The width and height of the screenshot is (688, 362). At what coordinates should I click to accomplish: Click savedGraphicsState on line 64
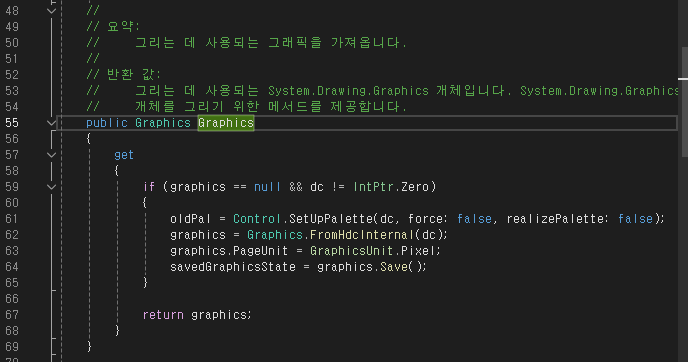click(x=233, y=267)
